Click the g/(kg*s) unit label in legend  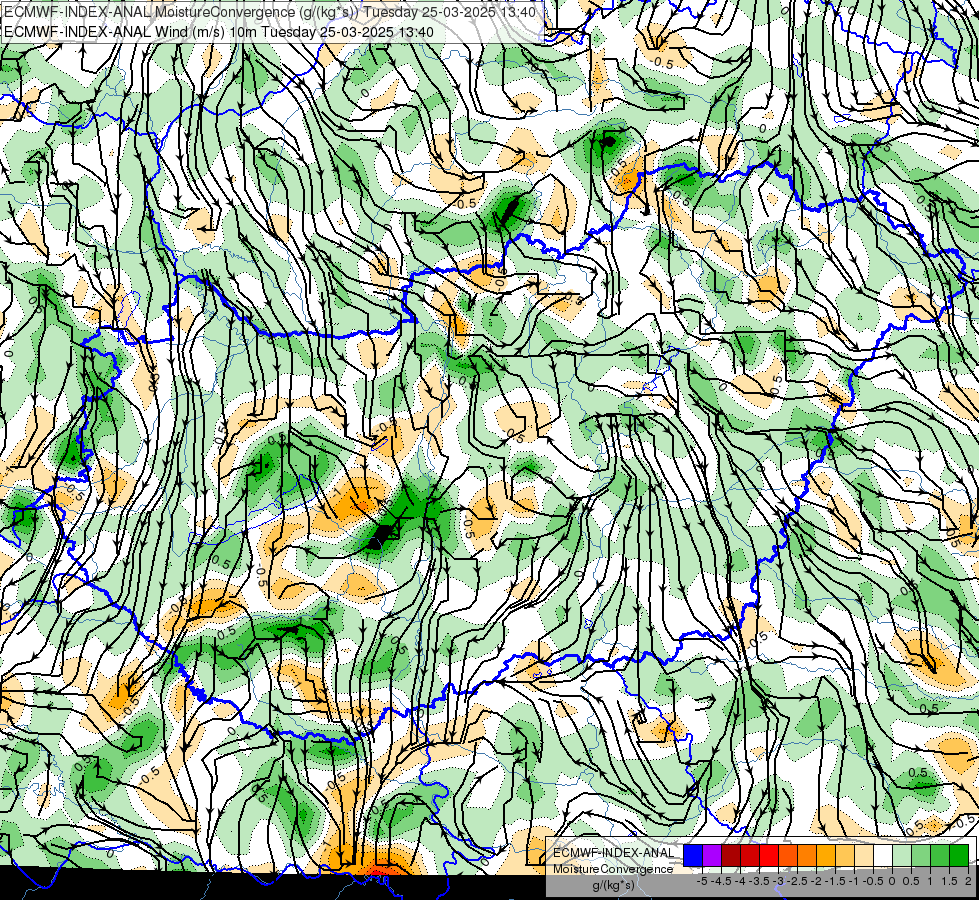(x=614, y=886)
